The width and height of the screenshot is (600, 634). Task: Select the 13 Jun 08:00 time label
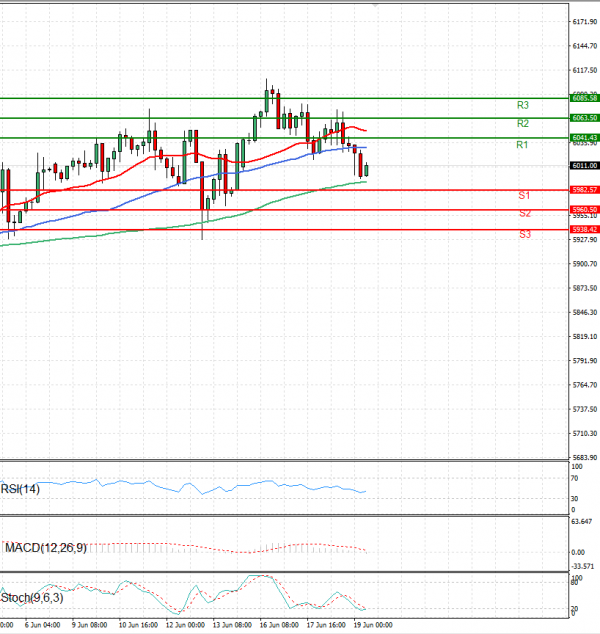point(229,624)
